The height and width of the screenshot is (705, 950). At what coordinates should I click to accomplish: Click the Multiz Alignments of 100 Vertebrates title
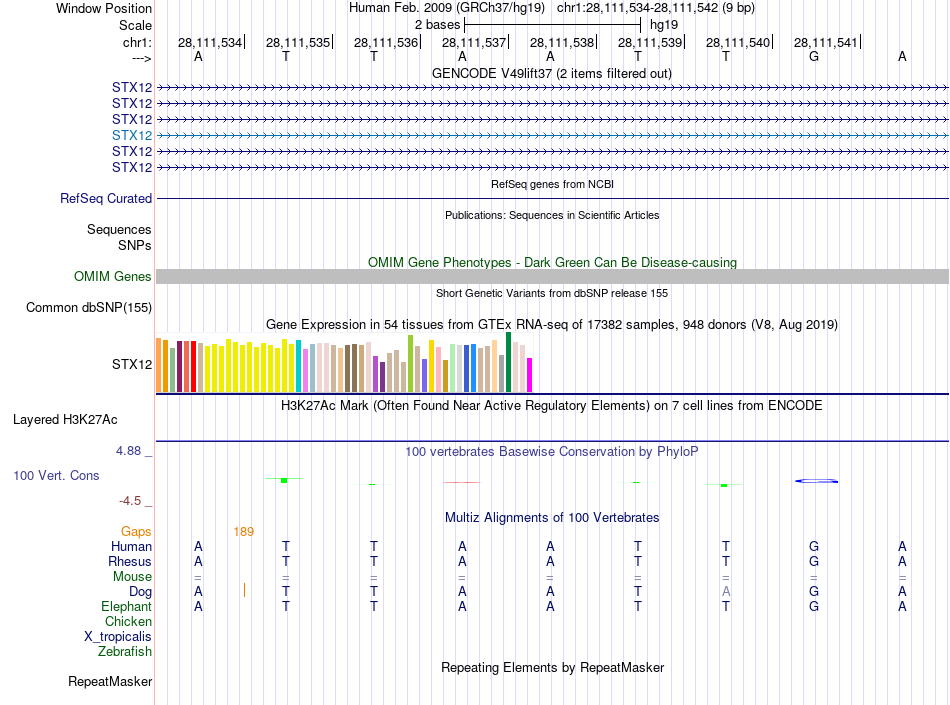click(551, 518)
